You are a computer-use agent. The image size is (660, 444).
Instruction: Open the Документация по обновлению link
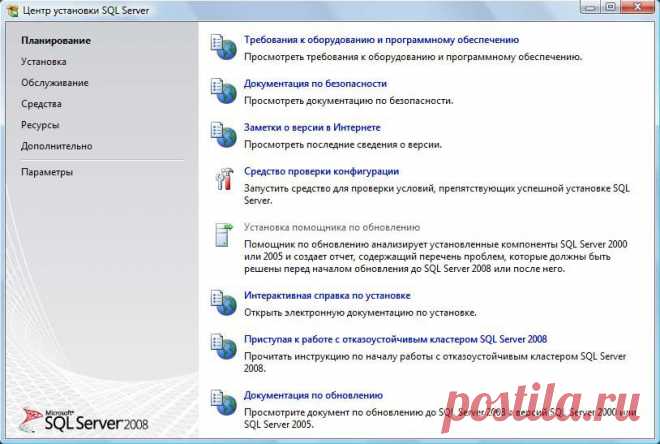pyautogui.click(x=313, y=396)
